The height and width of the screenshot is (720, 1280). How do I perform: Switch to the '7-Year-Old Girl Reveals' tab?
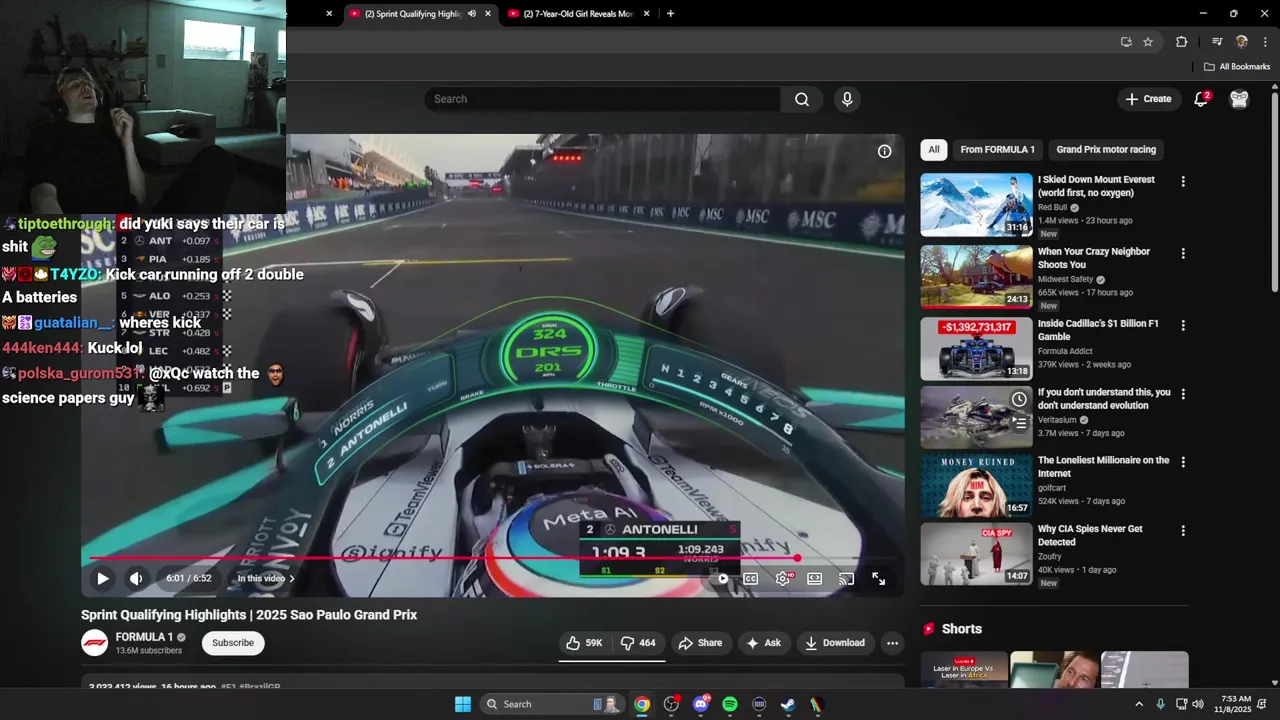(x=578, y=14)
